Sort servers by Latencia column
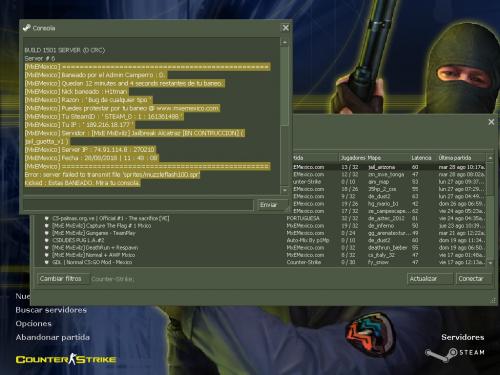The height and width of the screenshot is (375, 500). click(x=421, y=158)
